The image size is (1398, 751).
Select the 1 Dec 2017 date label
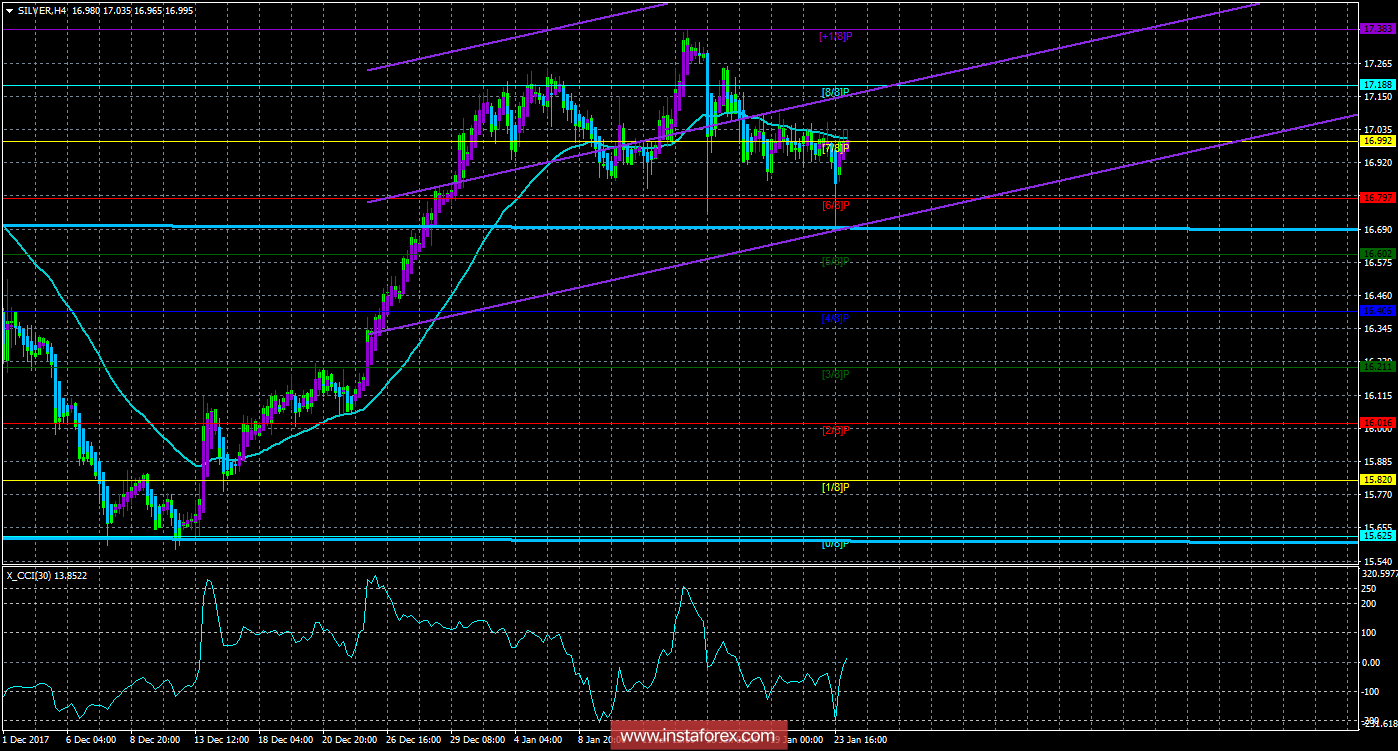pyautogui.click(x=28, y=740)
